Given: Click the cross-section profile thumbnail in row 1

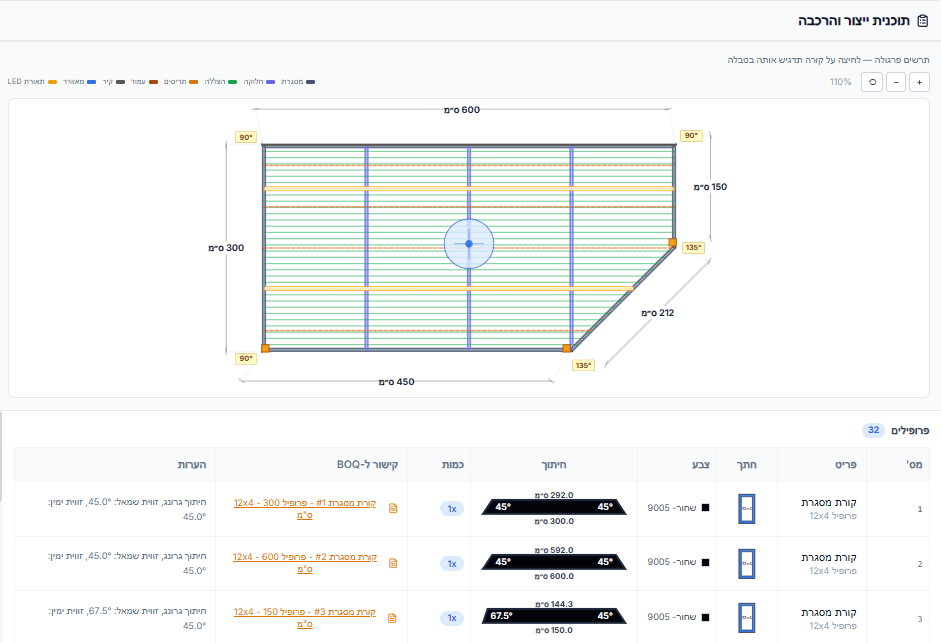Looking at the screenshot, I should [x=746, y=509].
